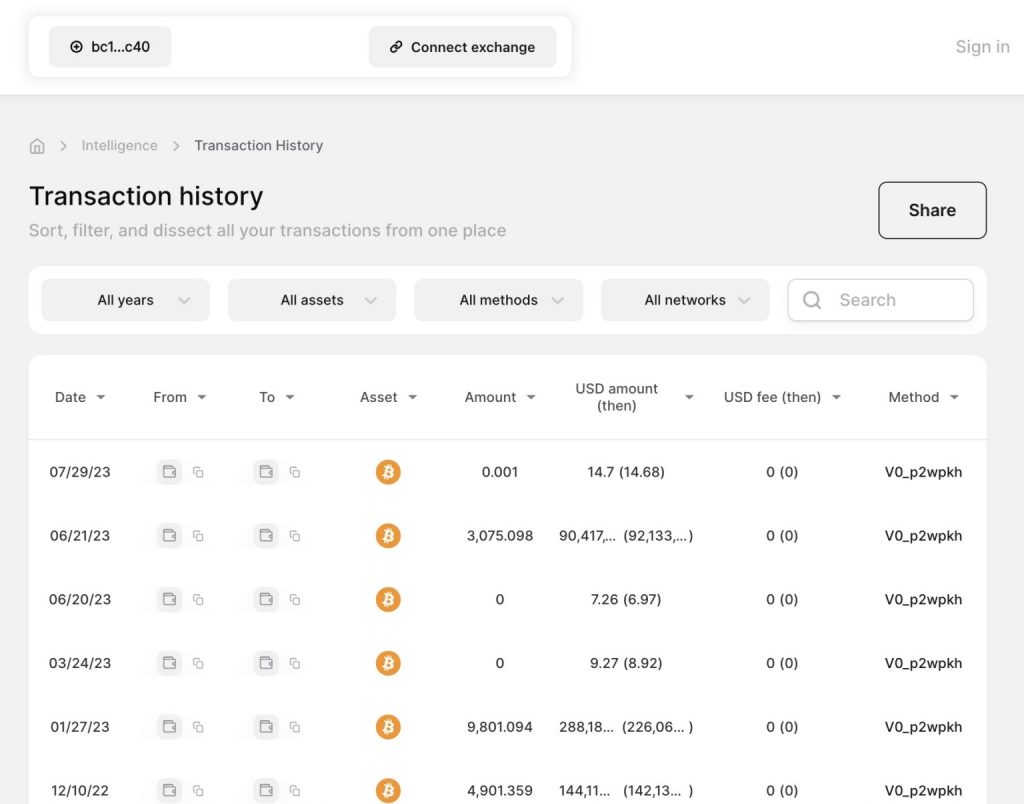Image resolution: width=1024 pixels, height=804 pixels.
Task: Expand the All methods filter dropdown
Action: (498, 300)
